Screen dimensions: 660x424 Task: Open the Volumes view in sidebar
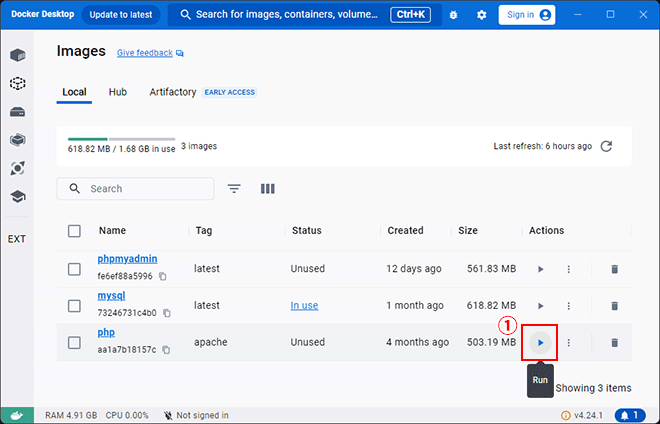(x=18, y=112)
